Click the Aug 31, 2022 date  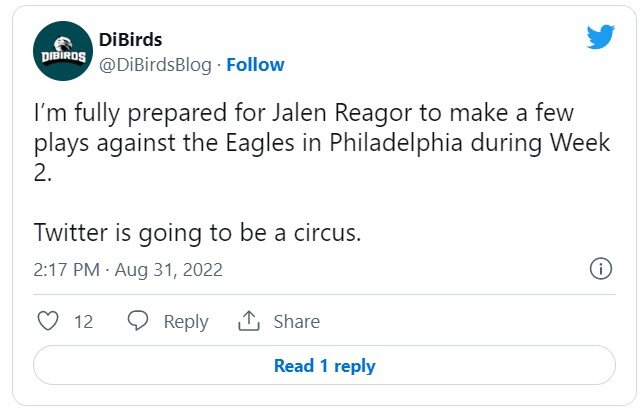(170, 269)
